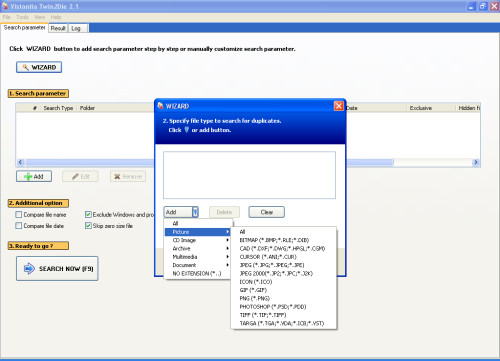Select the Search parameter tab
The image size is (500, 361).
point(24,28)
